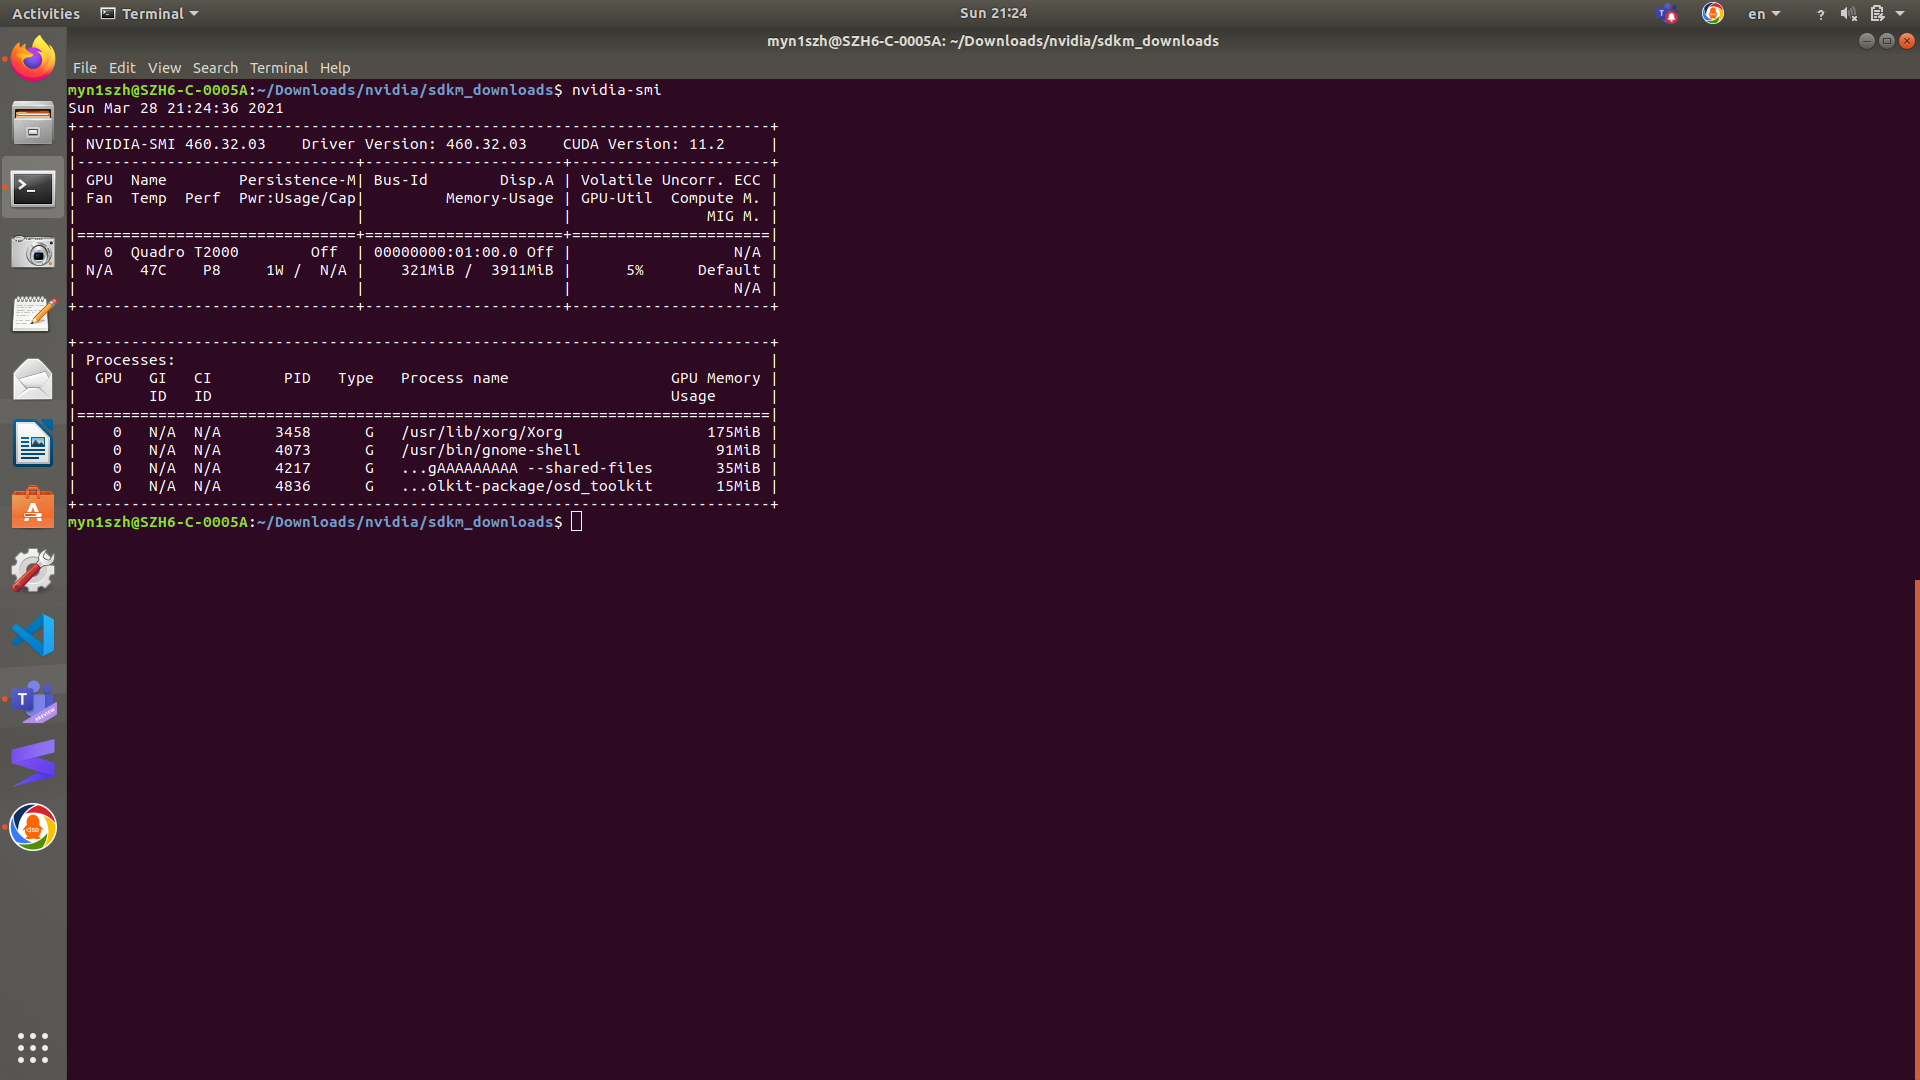Open the 'en' input language dropdown

tap(1763, 14)
